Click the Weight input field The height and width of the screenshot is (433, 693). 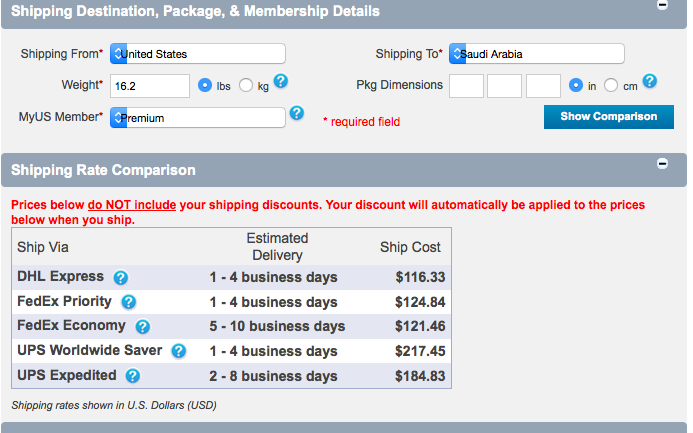(x=150, y=86)
